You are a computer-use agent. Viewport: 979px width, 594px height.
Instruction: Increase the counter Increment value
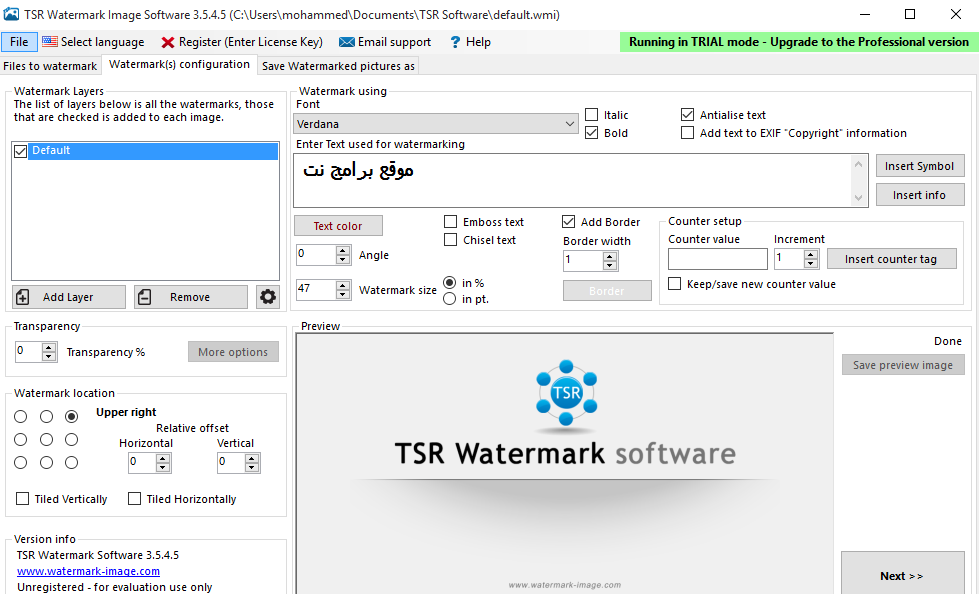(811, 255)
